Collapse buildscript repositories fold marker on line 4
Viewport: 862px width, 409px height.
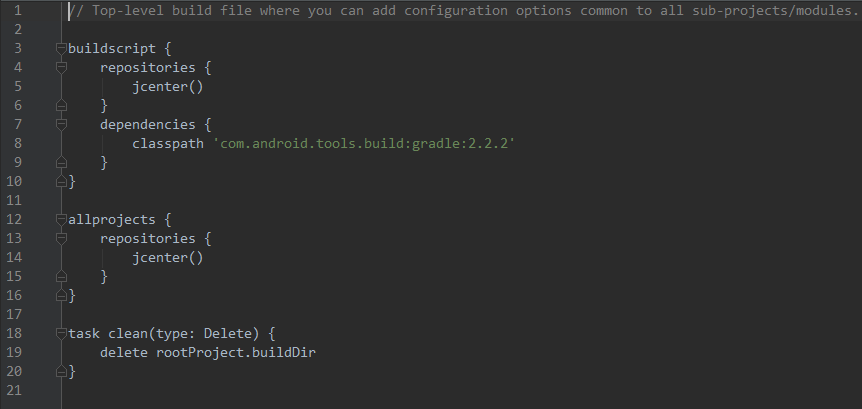62,68
